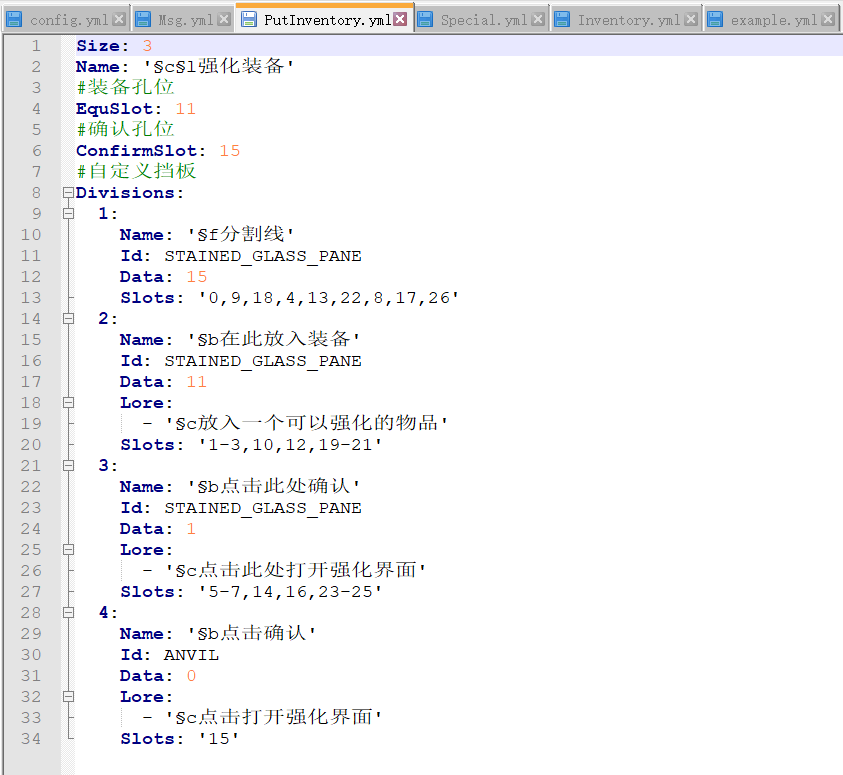The width and height of the screenshot is (843, 775).
Task: Collapse the fold for division 3
Action: coord(68,465)
